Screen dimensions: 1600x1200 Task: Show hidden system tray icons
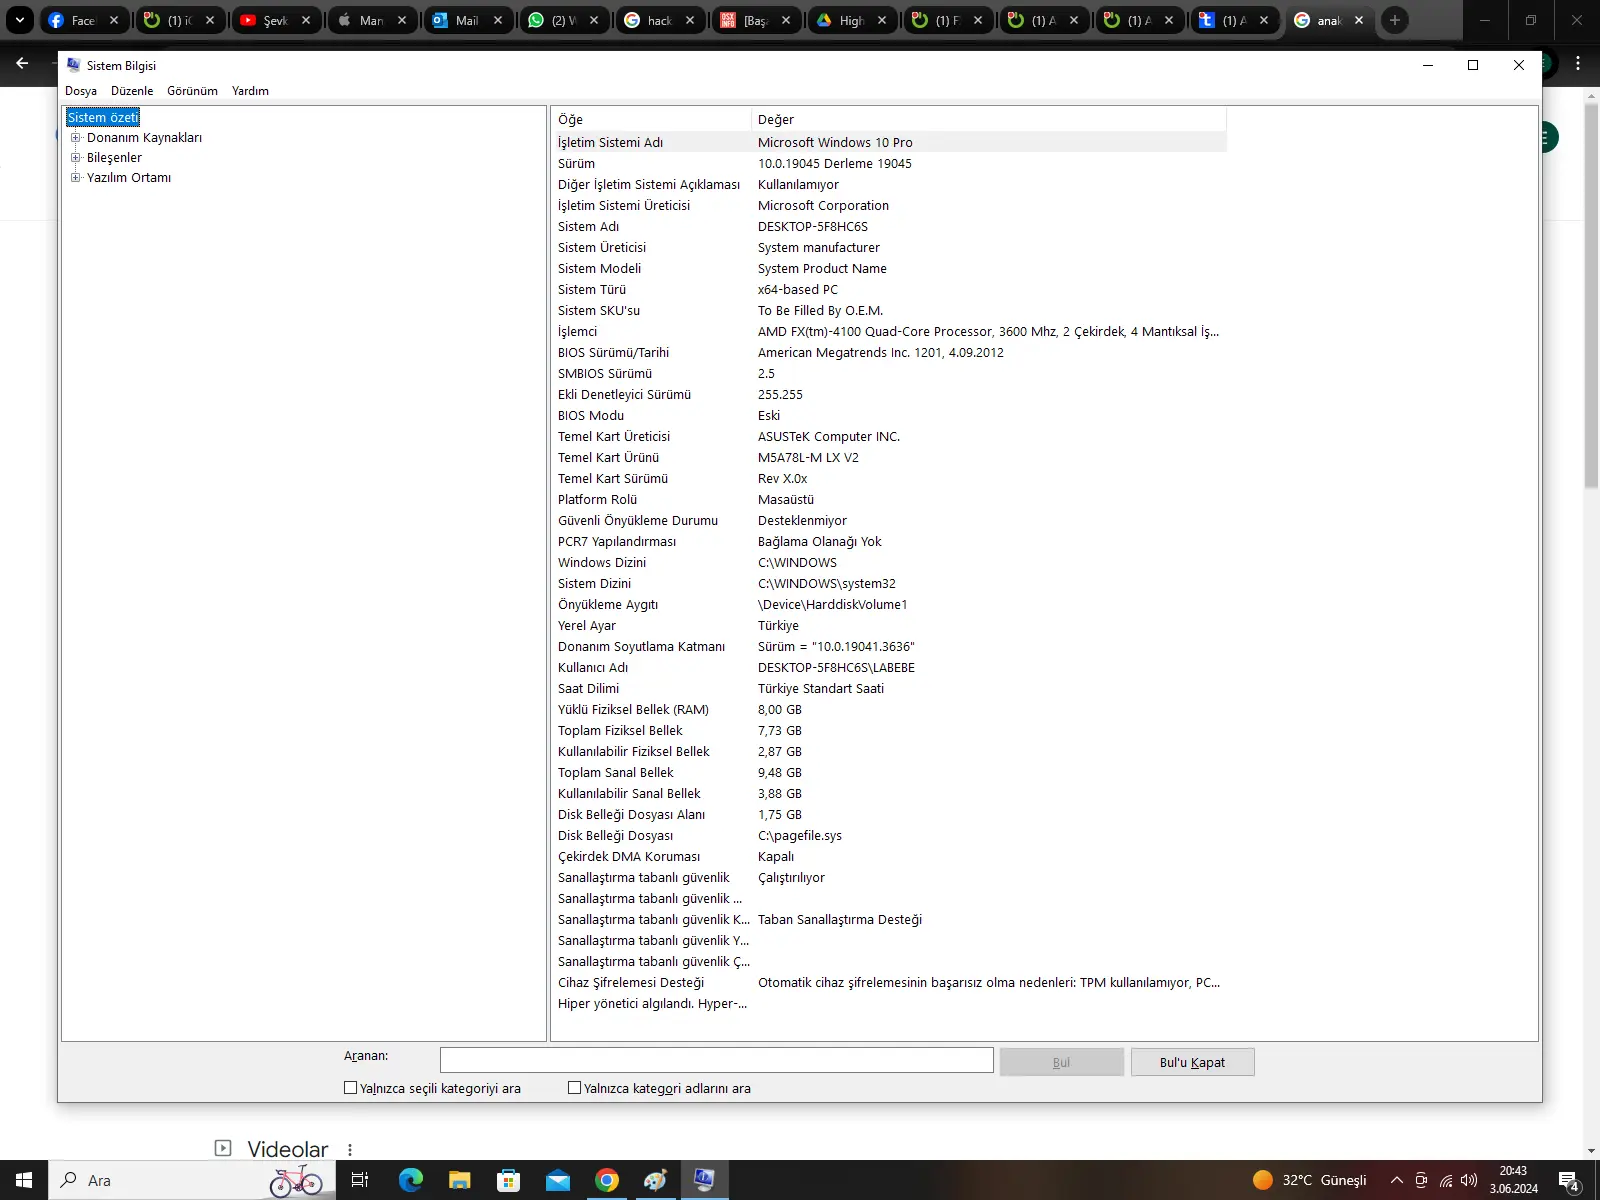[x=1396, y=1180]
